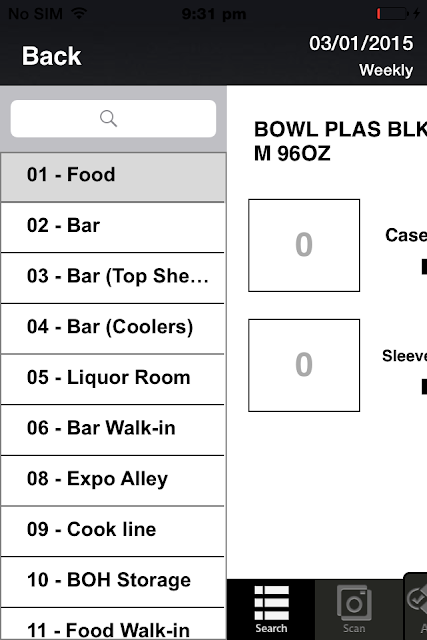Image resolution: width=427 pixels, height=640 pixels.
Task: Select 10 - BOH Storage location
Action: pyautogui.click(x=113, y=581)
